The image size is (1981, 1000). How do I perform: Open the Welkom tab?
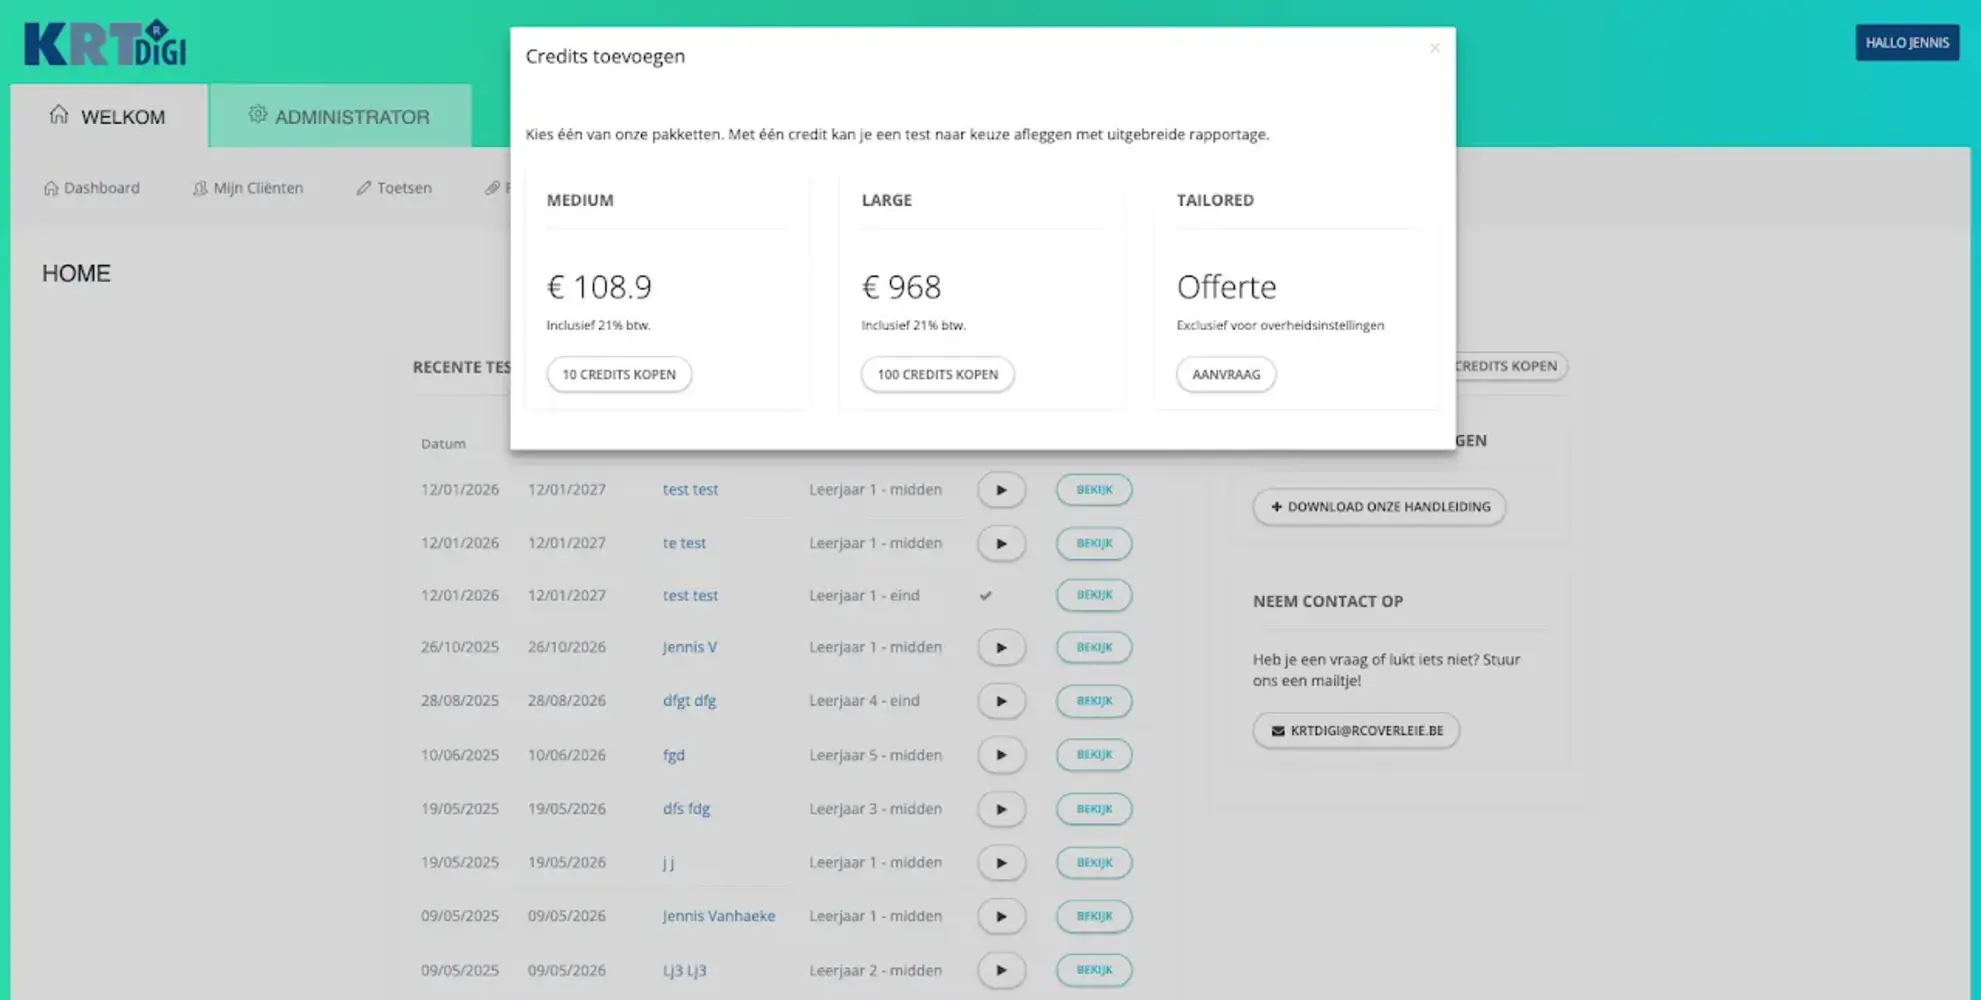[108, 117]
